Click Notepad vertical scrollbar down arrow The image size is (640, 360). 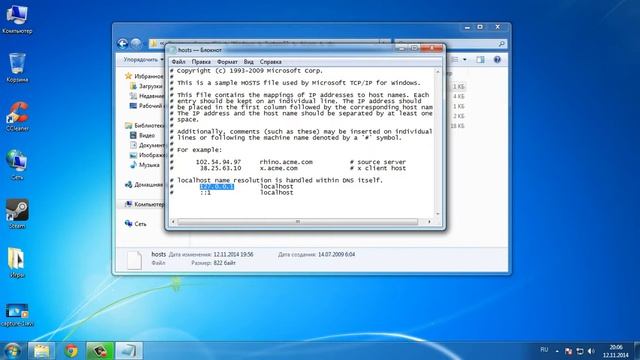point(438,214)
